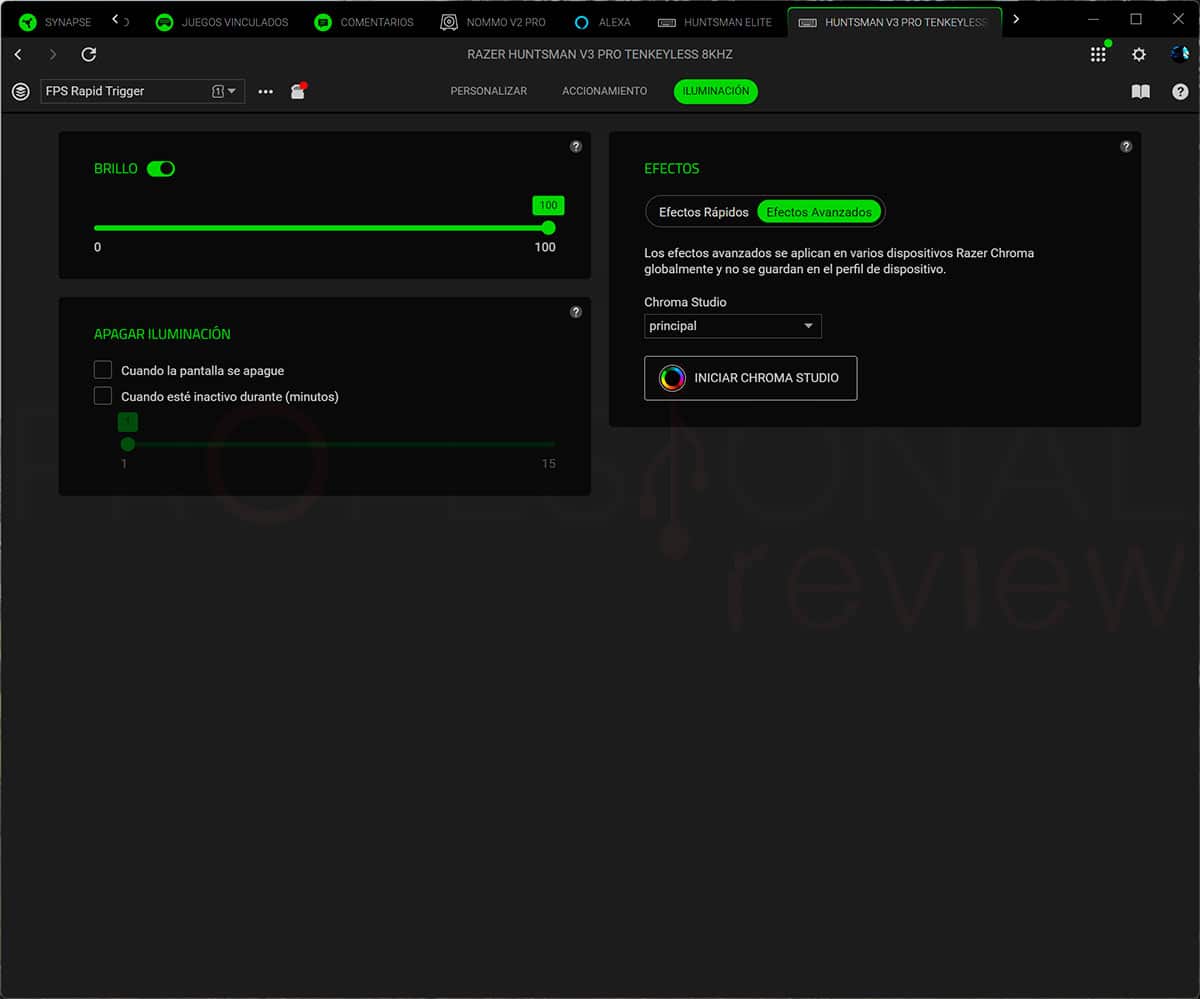This screenshot has width=1200, height=999.
Task: Select Efectos Rápidos
Action: tap(704, 212)
